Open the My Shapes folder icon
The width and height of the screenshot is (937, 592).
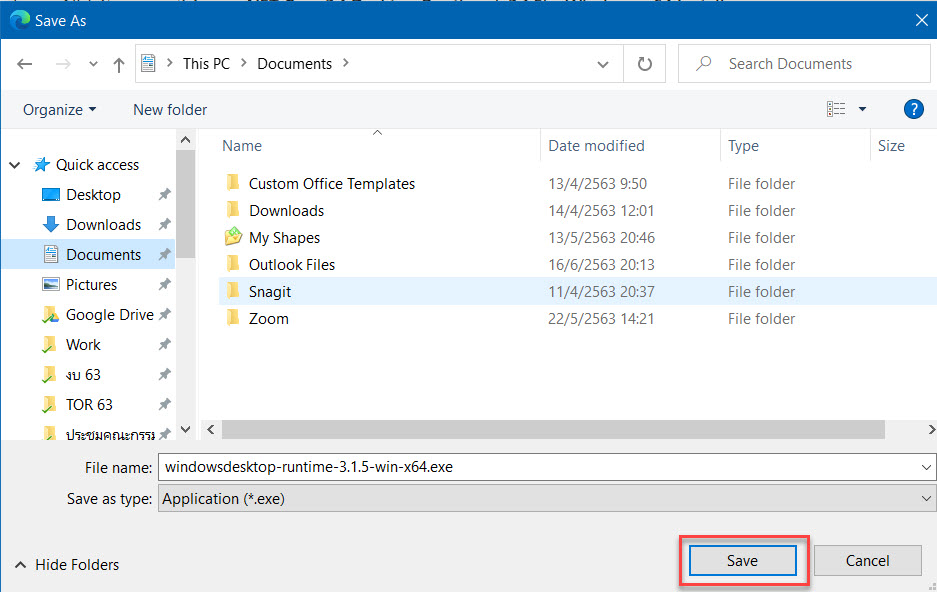pyautogui.click(x=233, y=238)
